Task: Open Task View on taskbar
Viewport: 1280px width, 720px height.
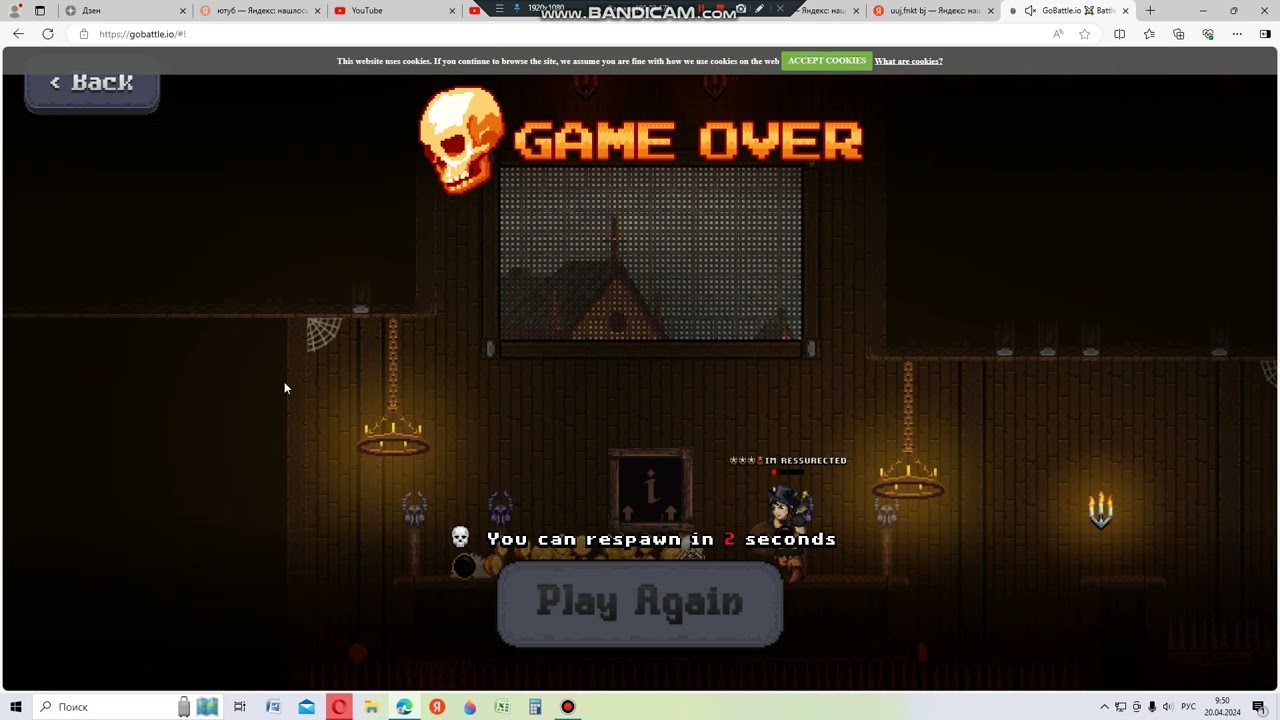Action: pos(240,707)
